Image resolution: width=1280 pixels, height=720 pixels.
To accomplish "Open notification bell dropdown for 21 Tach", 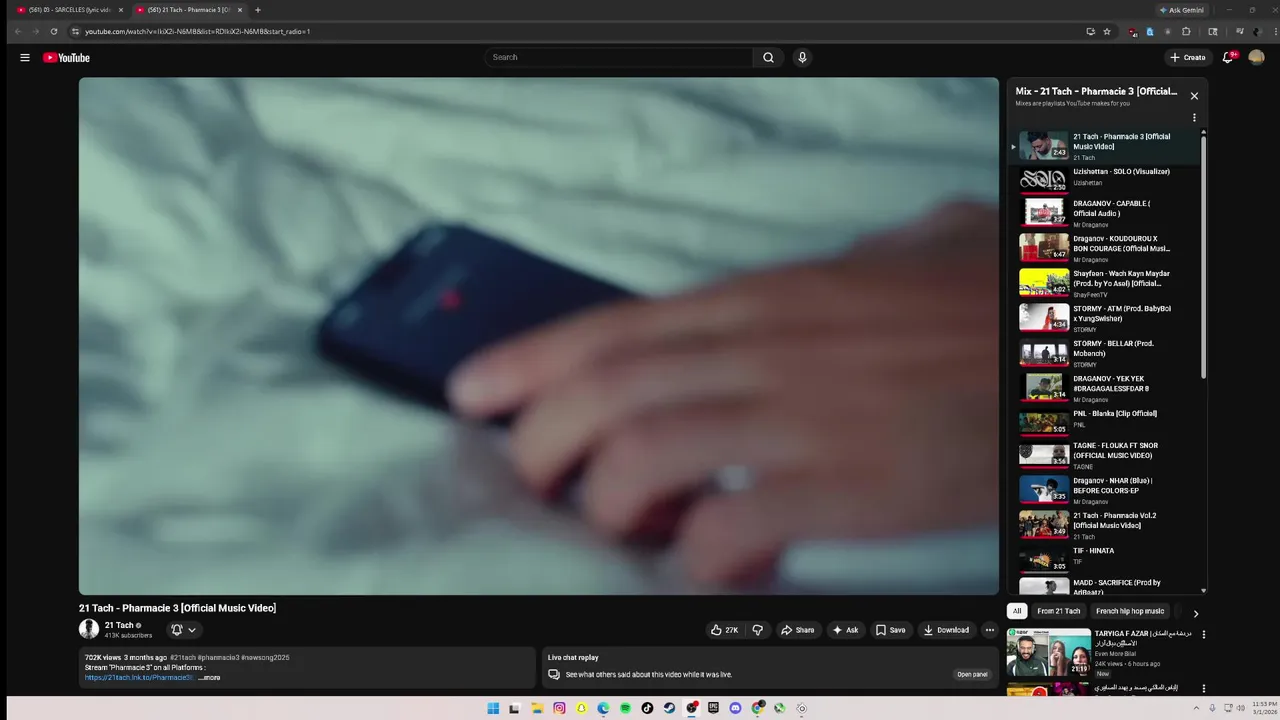I will coord(183,630).
